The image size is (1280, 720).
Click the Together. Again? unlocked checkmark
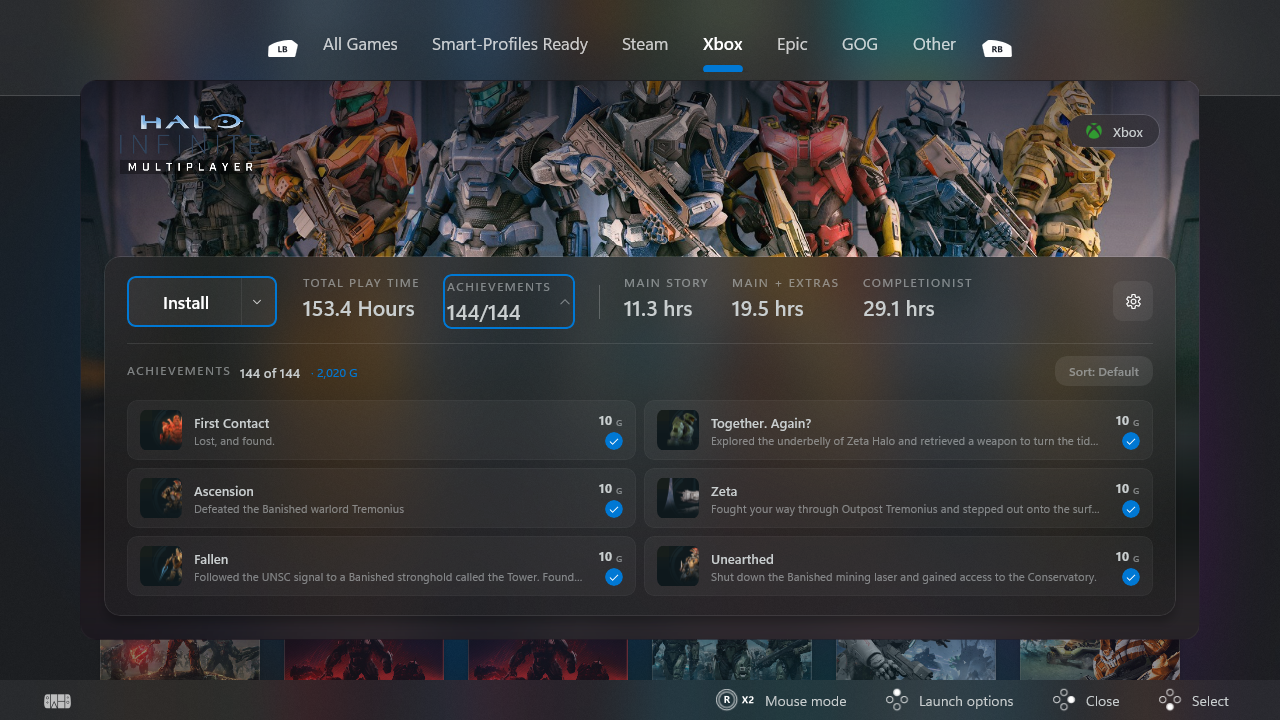[1131, 441]
